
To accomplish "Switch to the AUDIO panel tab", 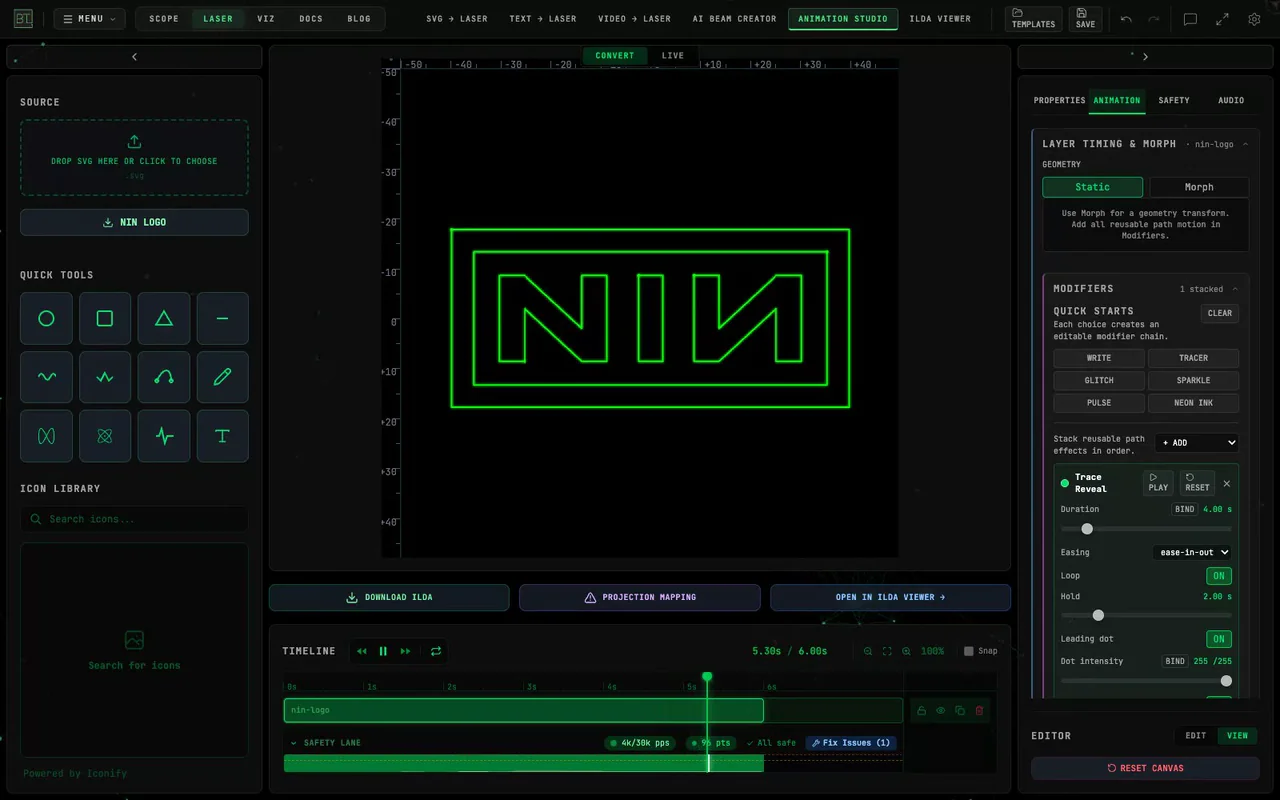I will (1231, 100).
